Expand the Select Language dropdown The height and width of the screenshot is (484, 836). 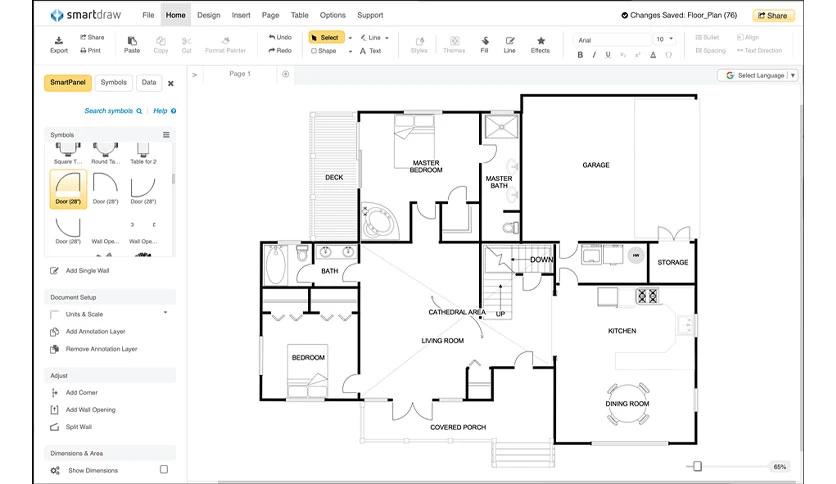point(757,75)
